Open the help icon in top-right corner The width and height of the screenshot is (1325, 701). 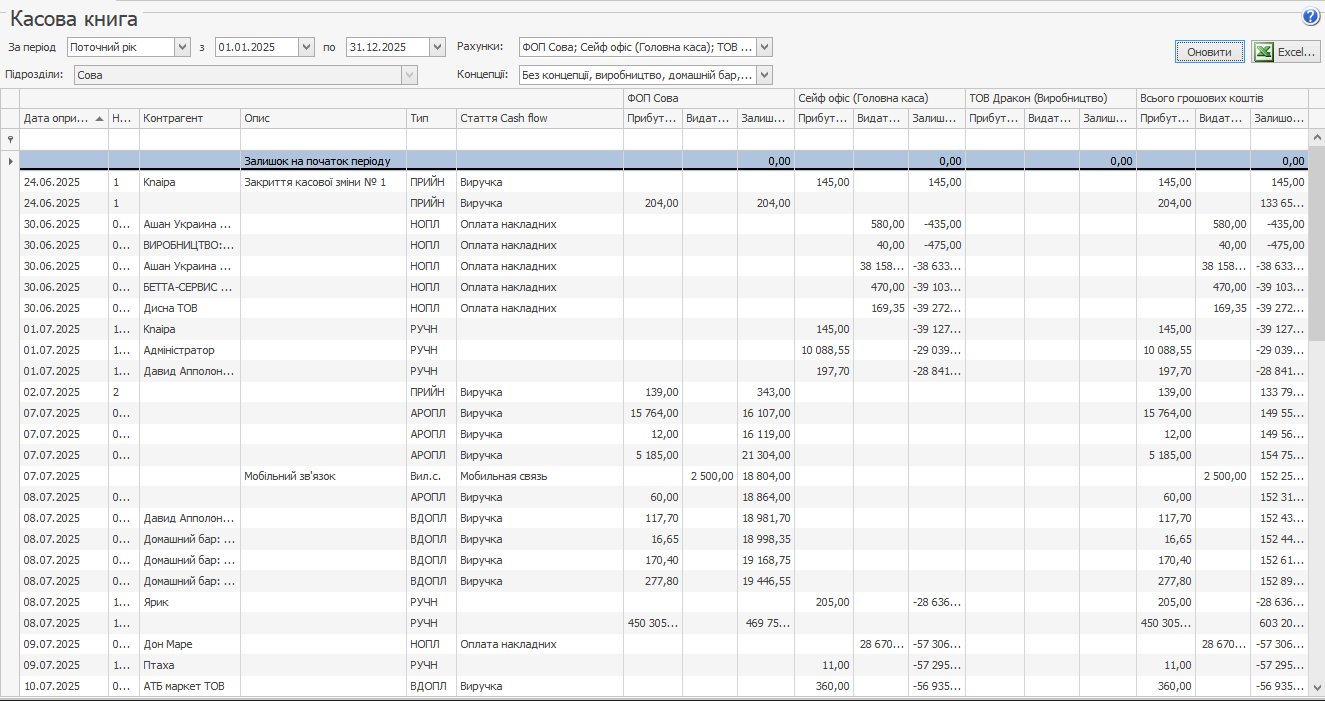pyautogui.click(x=1310, y=17)
